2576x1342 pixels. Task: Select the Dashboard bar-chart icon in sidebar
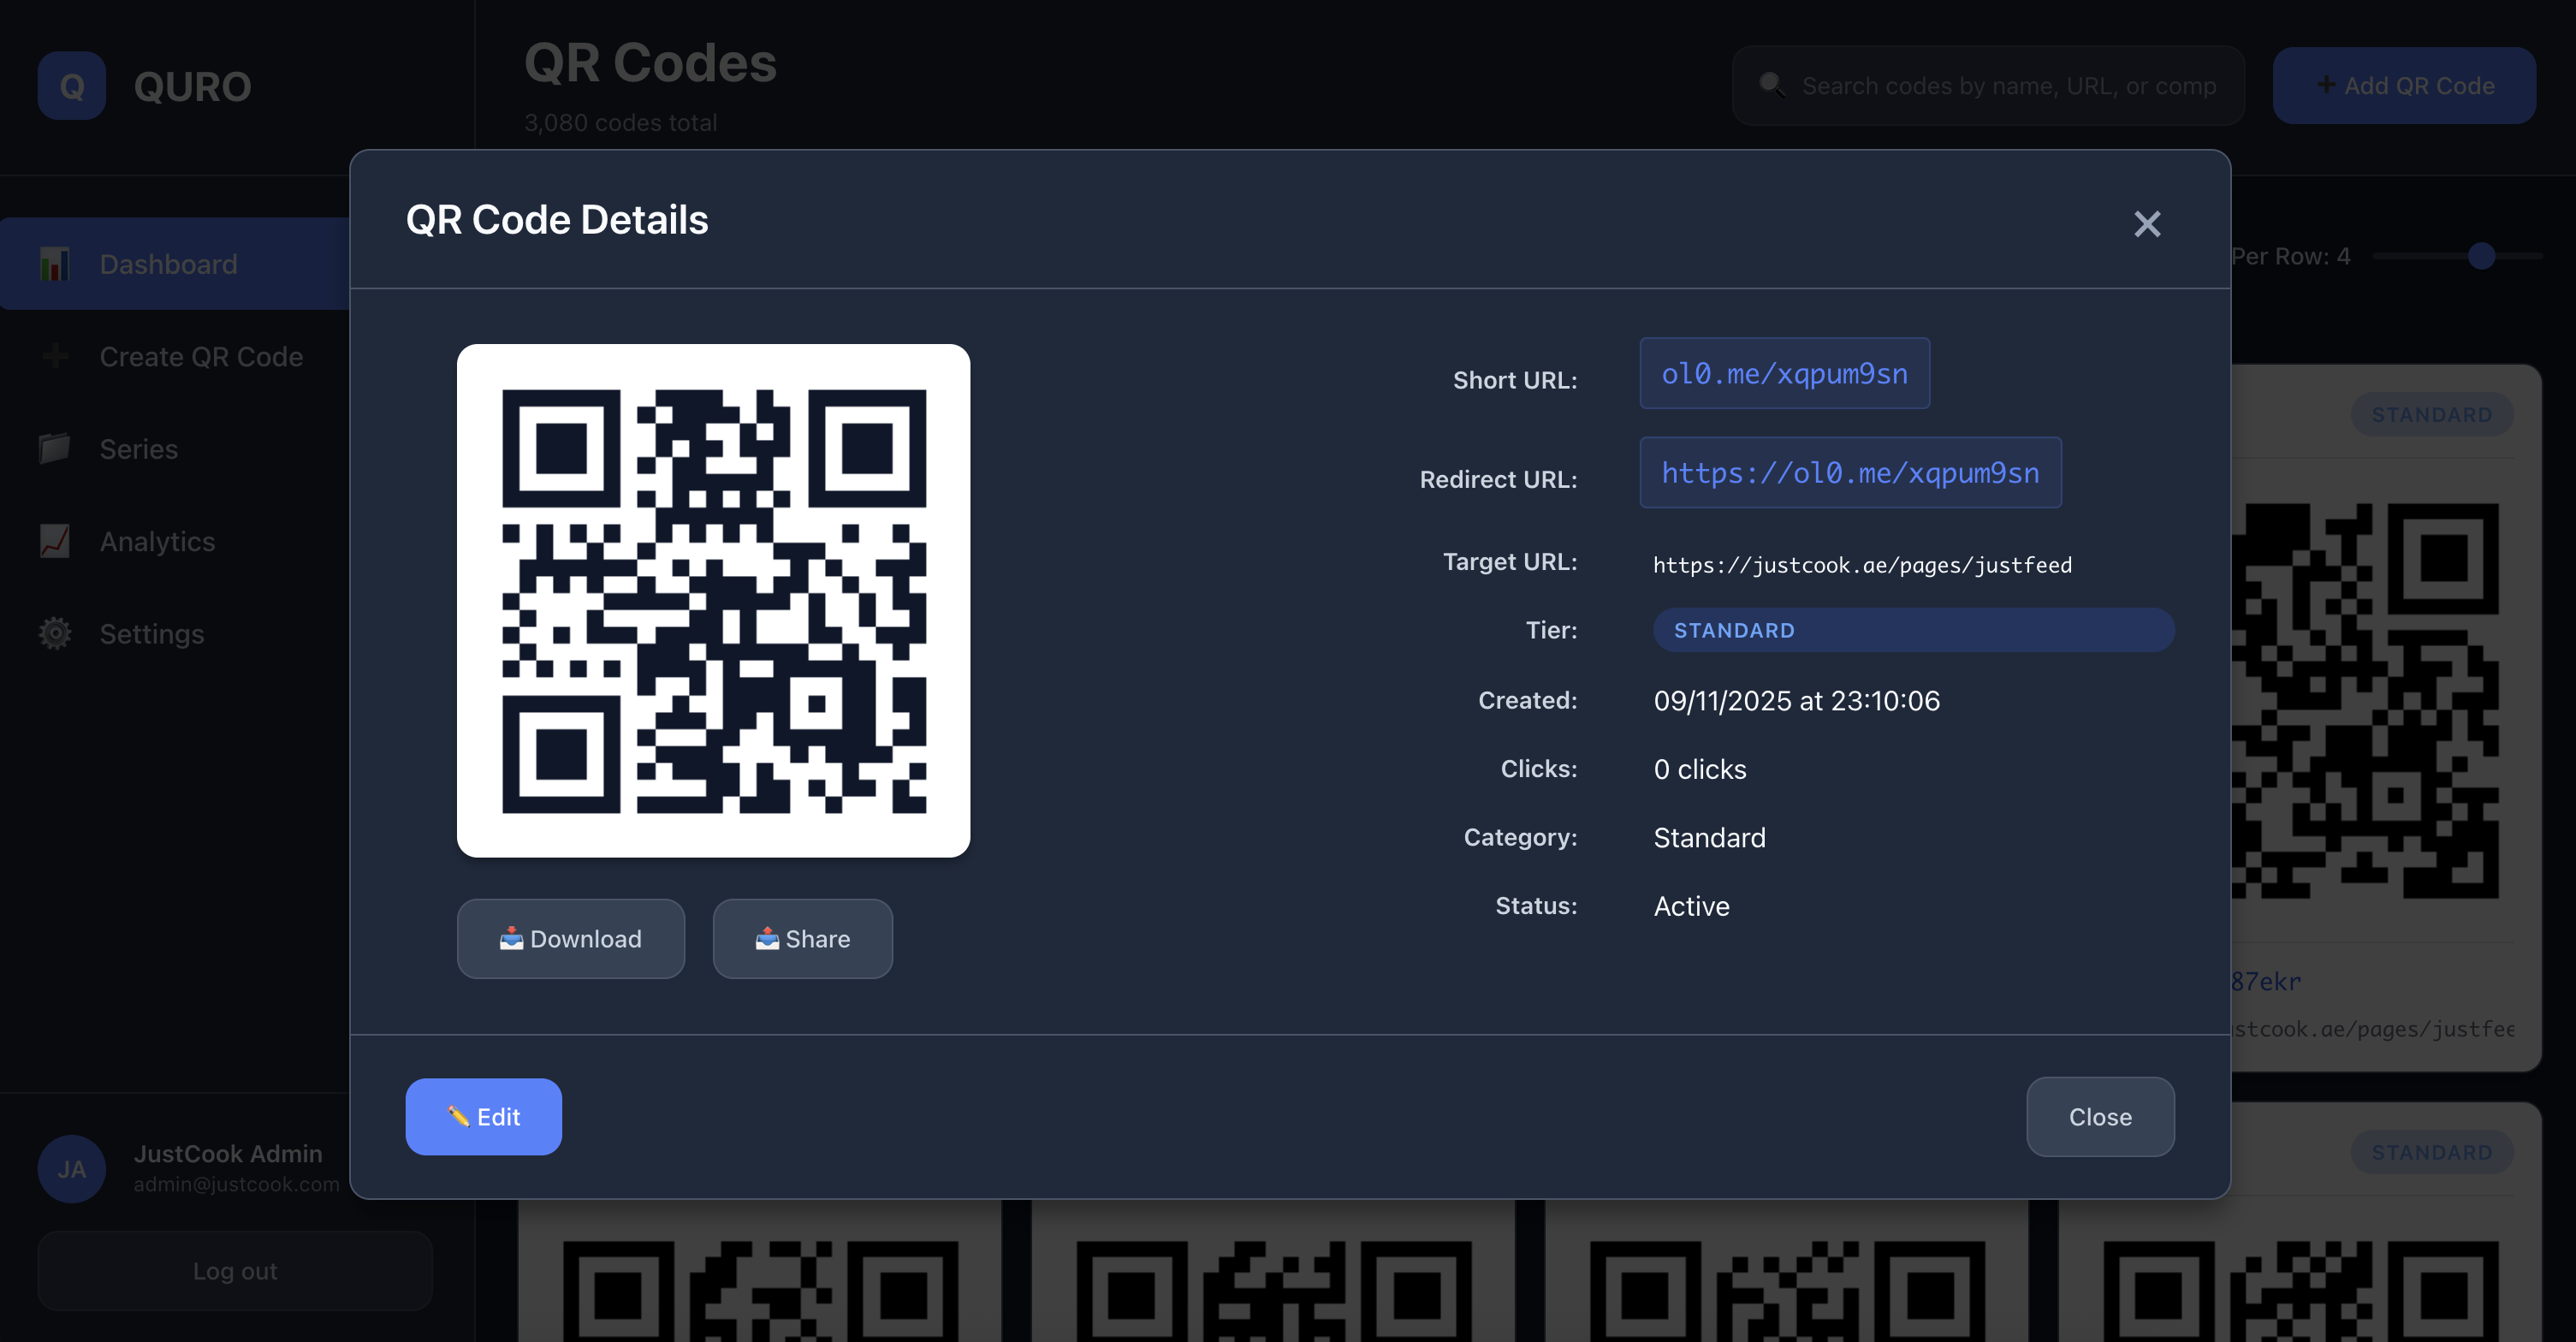pos(54,263)
